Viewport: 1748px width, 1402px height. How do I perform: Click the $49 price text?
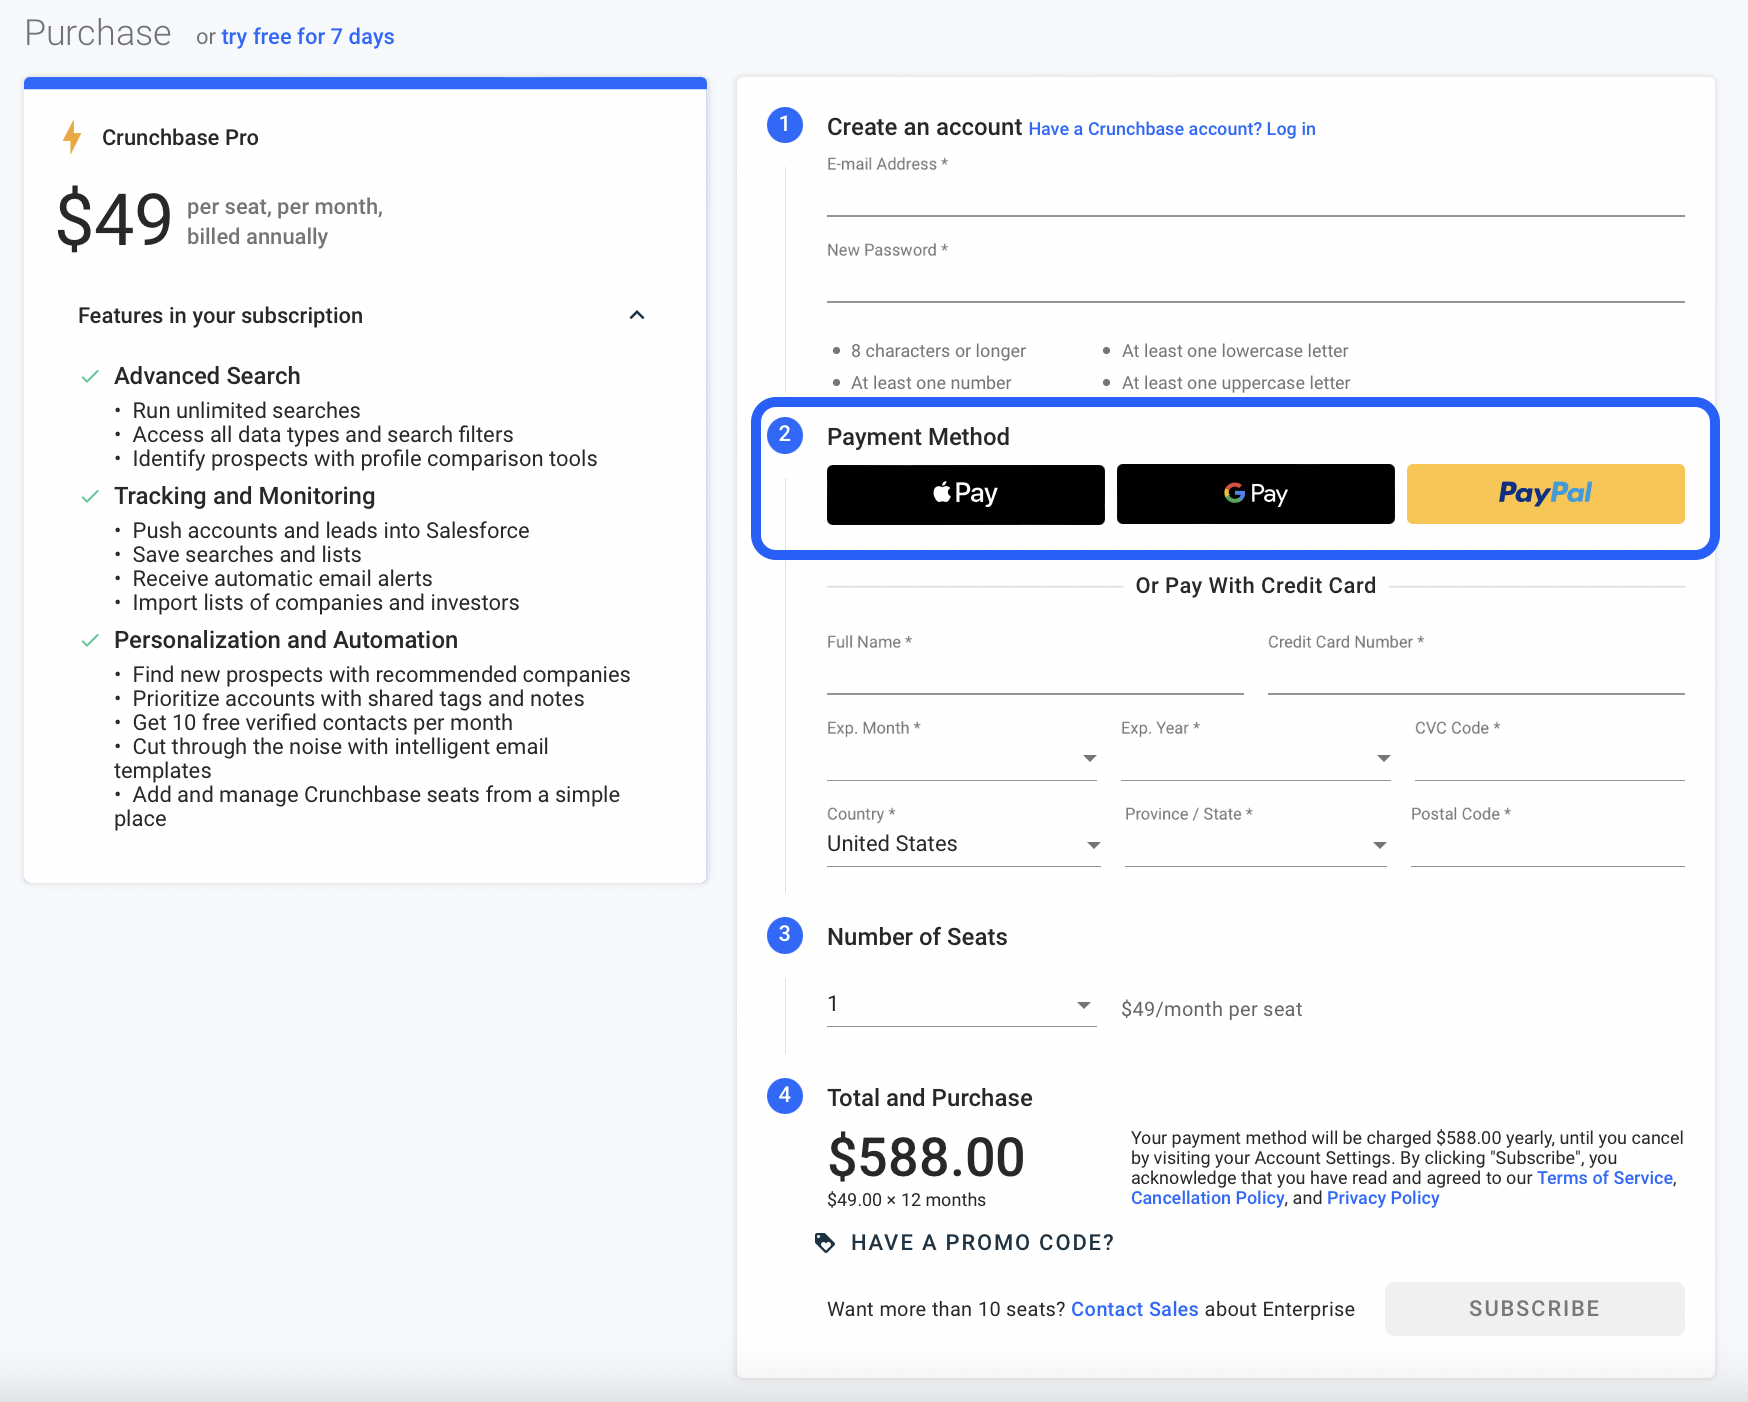pyautogui.click(x=114, y=220)
